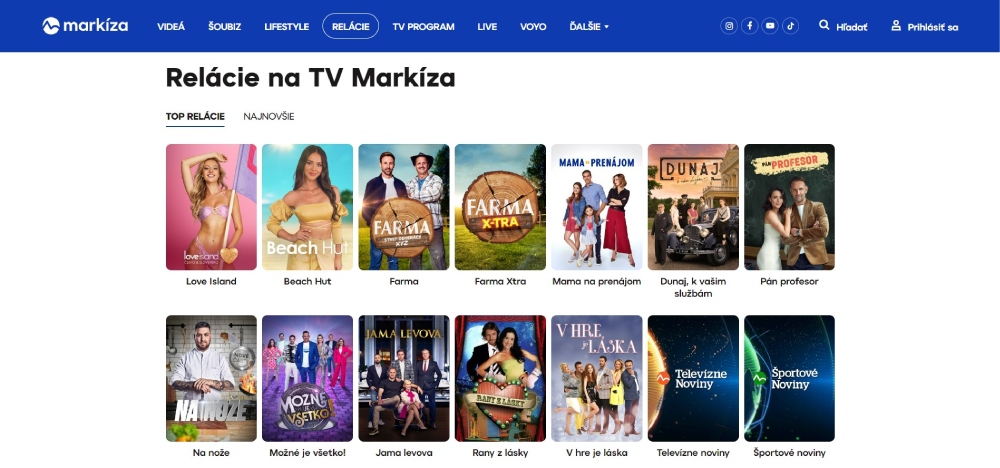Open the LIVE section link
Screen dimensions: 1000x468
coord(487,27)
